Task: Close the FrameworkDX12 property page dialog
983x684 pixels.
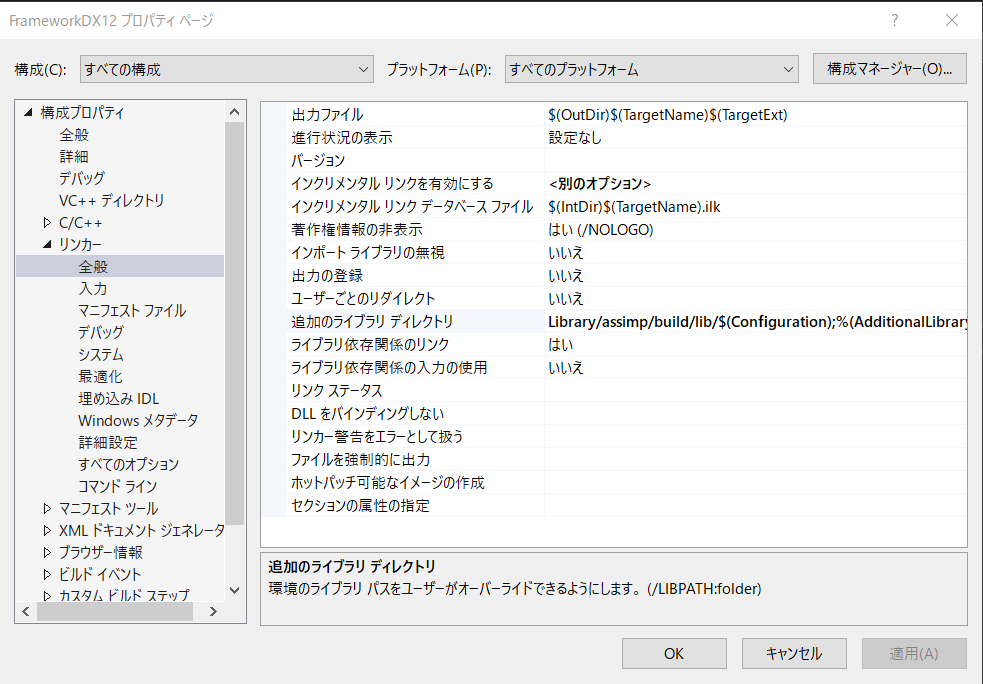Action: [x=952, y=20]
